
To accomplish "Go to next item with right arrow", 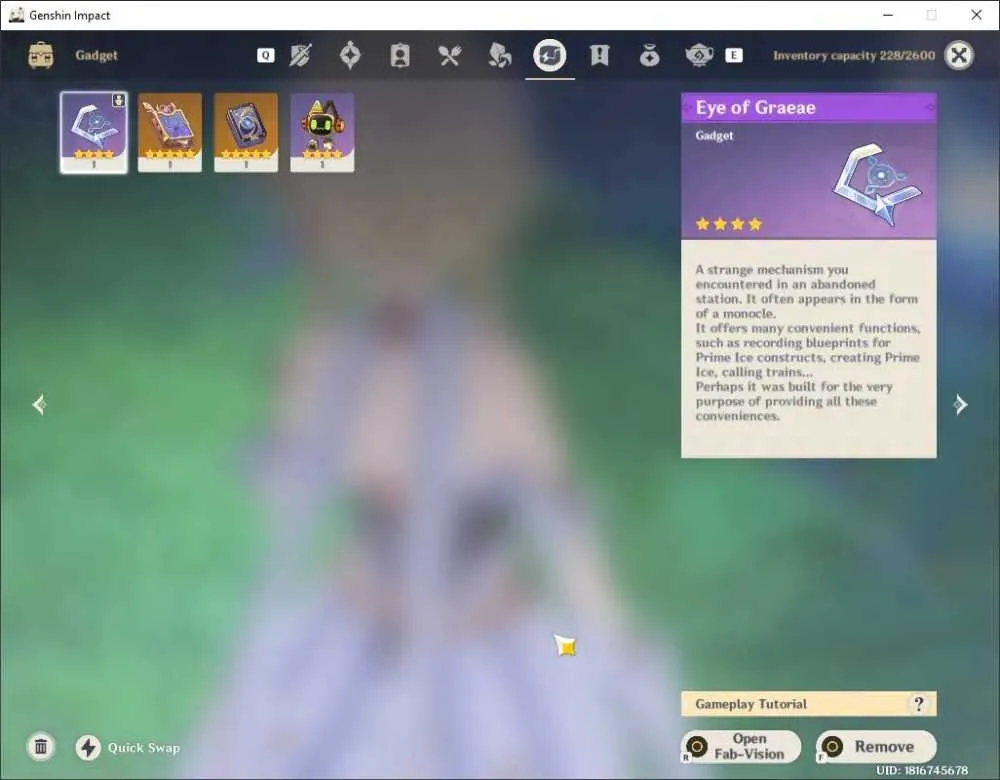I will click(960, 404).
